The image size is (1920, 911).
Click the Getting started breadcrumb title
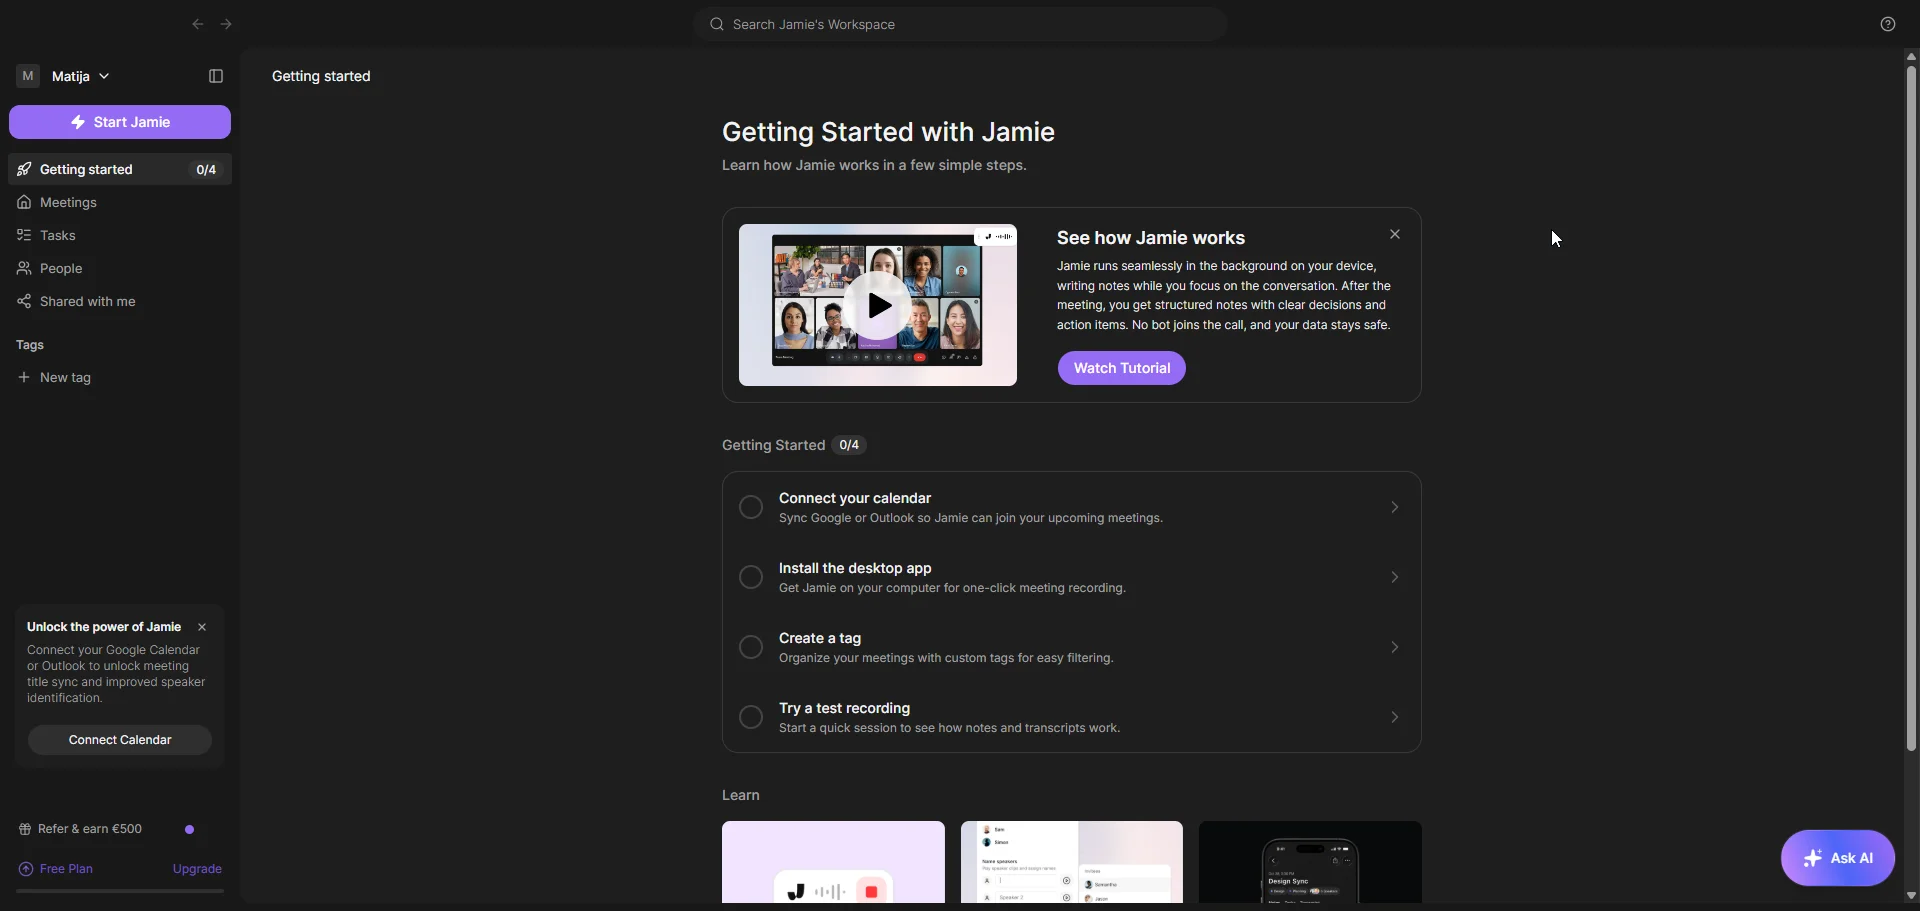pos(321,76)
